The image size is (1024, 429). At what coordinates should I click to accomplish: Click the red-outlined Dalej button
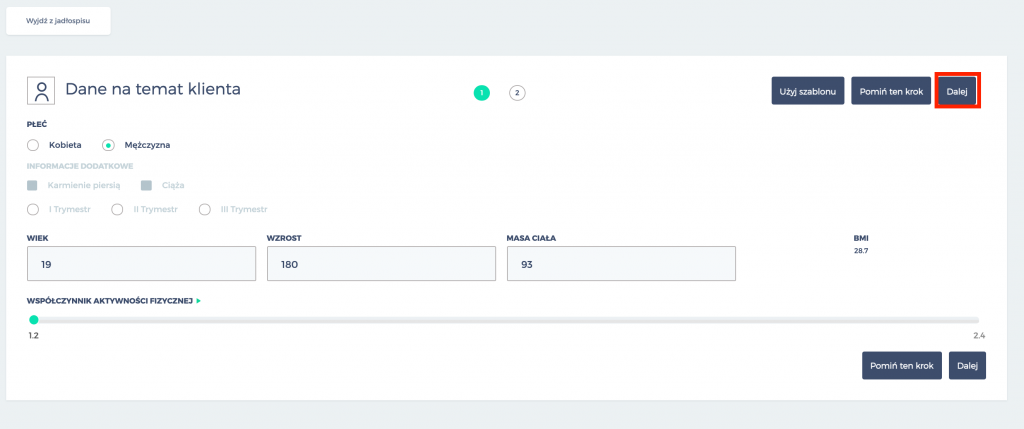[x=957, y=93]
